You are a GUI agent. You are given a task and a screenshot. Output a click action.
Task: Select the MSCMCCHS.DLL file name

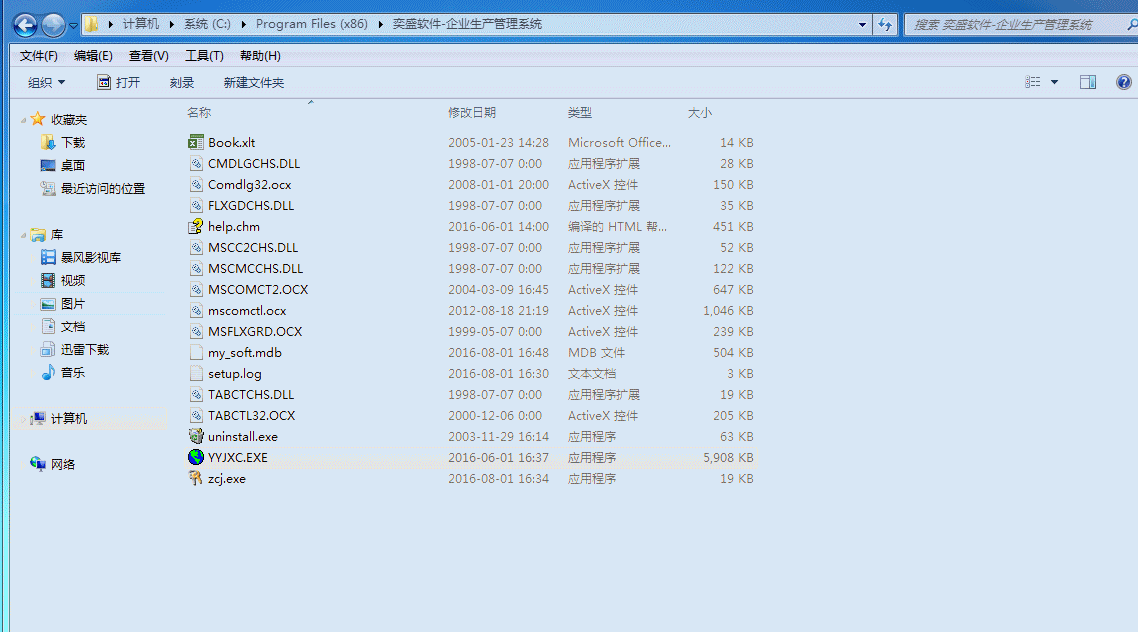pos(255,268)
